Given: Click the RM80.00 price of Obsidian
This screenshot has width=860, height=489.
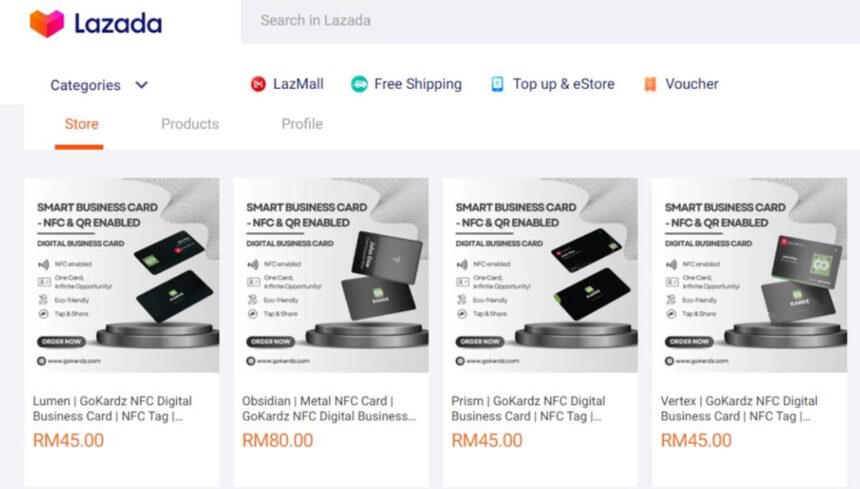Looking at the screenshot, I should (x=277, y=440).
